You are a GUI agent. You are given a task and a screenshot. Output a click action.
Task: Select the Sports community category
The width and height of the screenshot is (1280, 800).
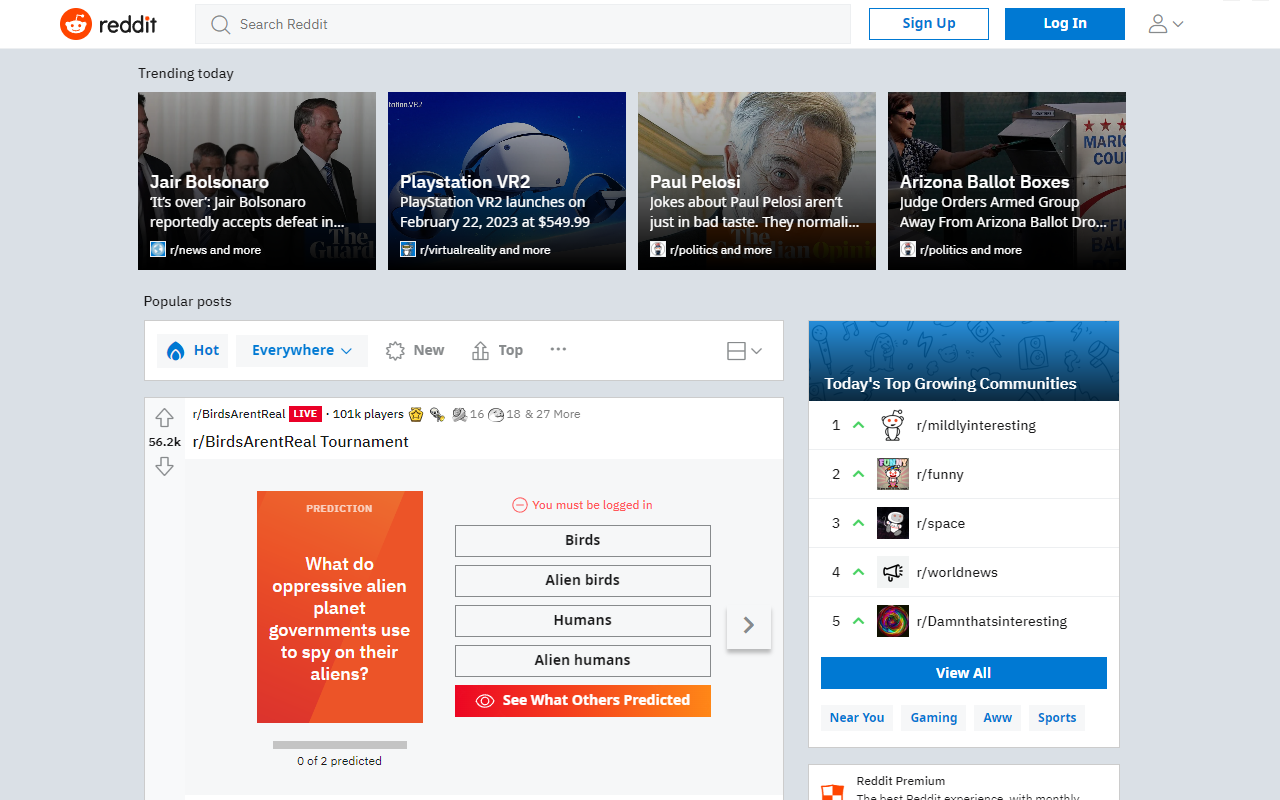point(1057,718)
